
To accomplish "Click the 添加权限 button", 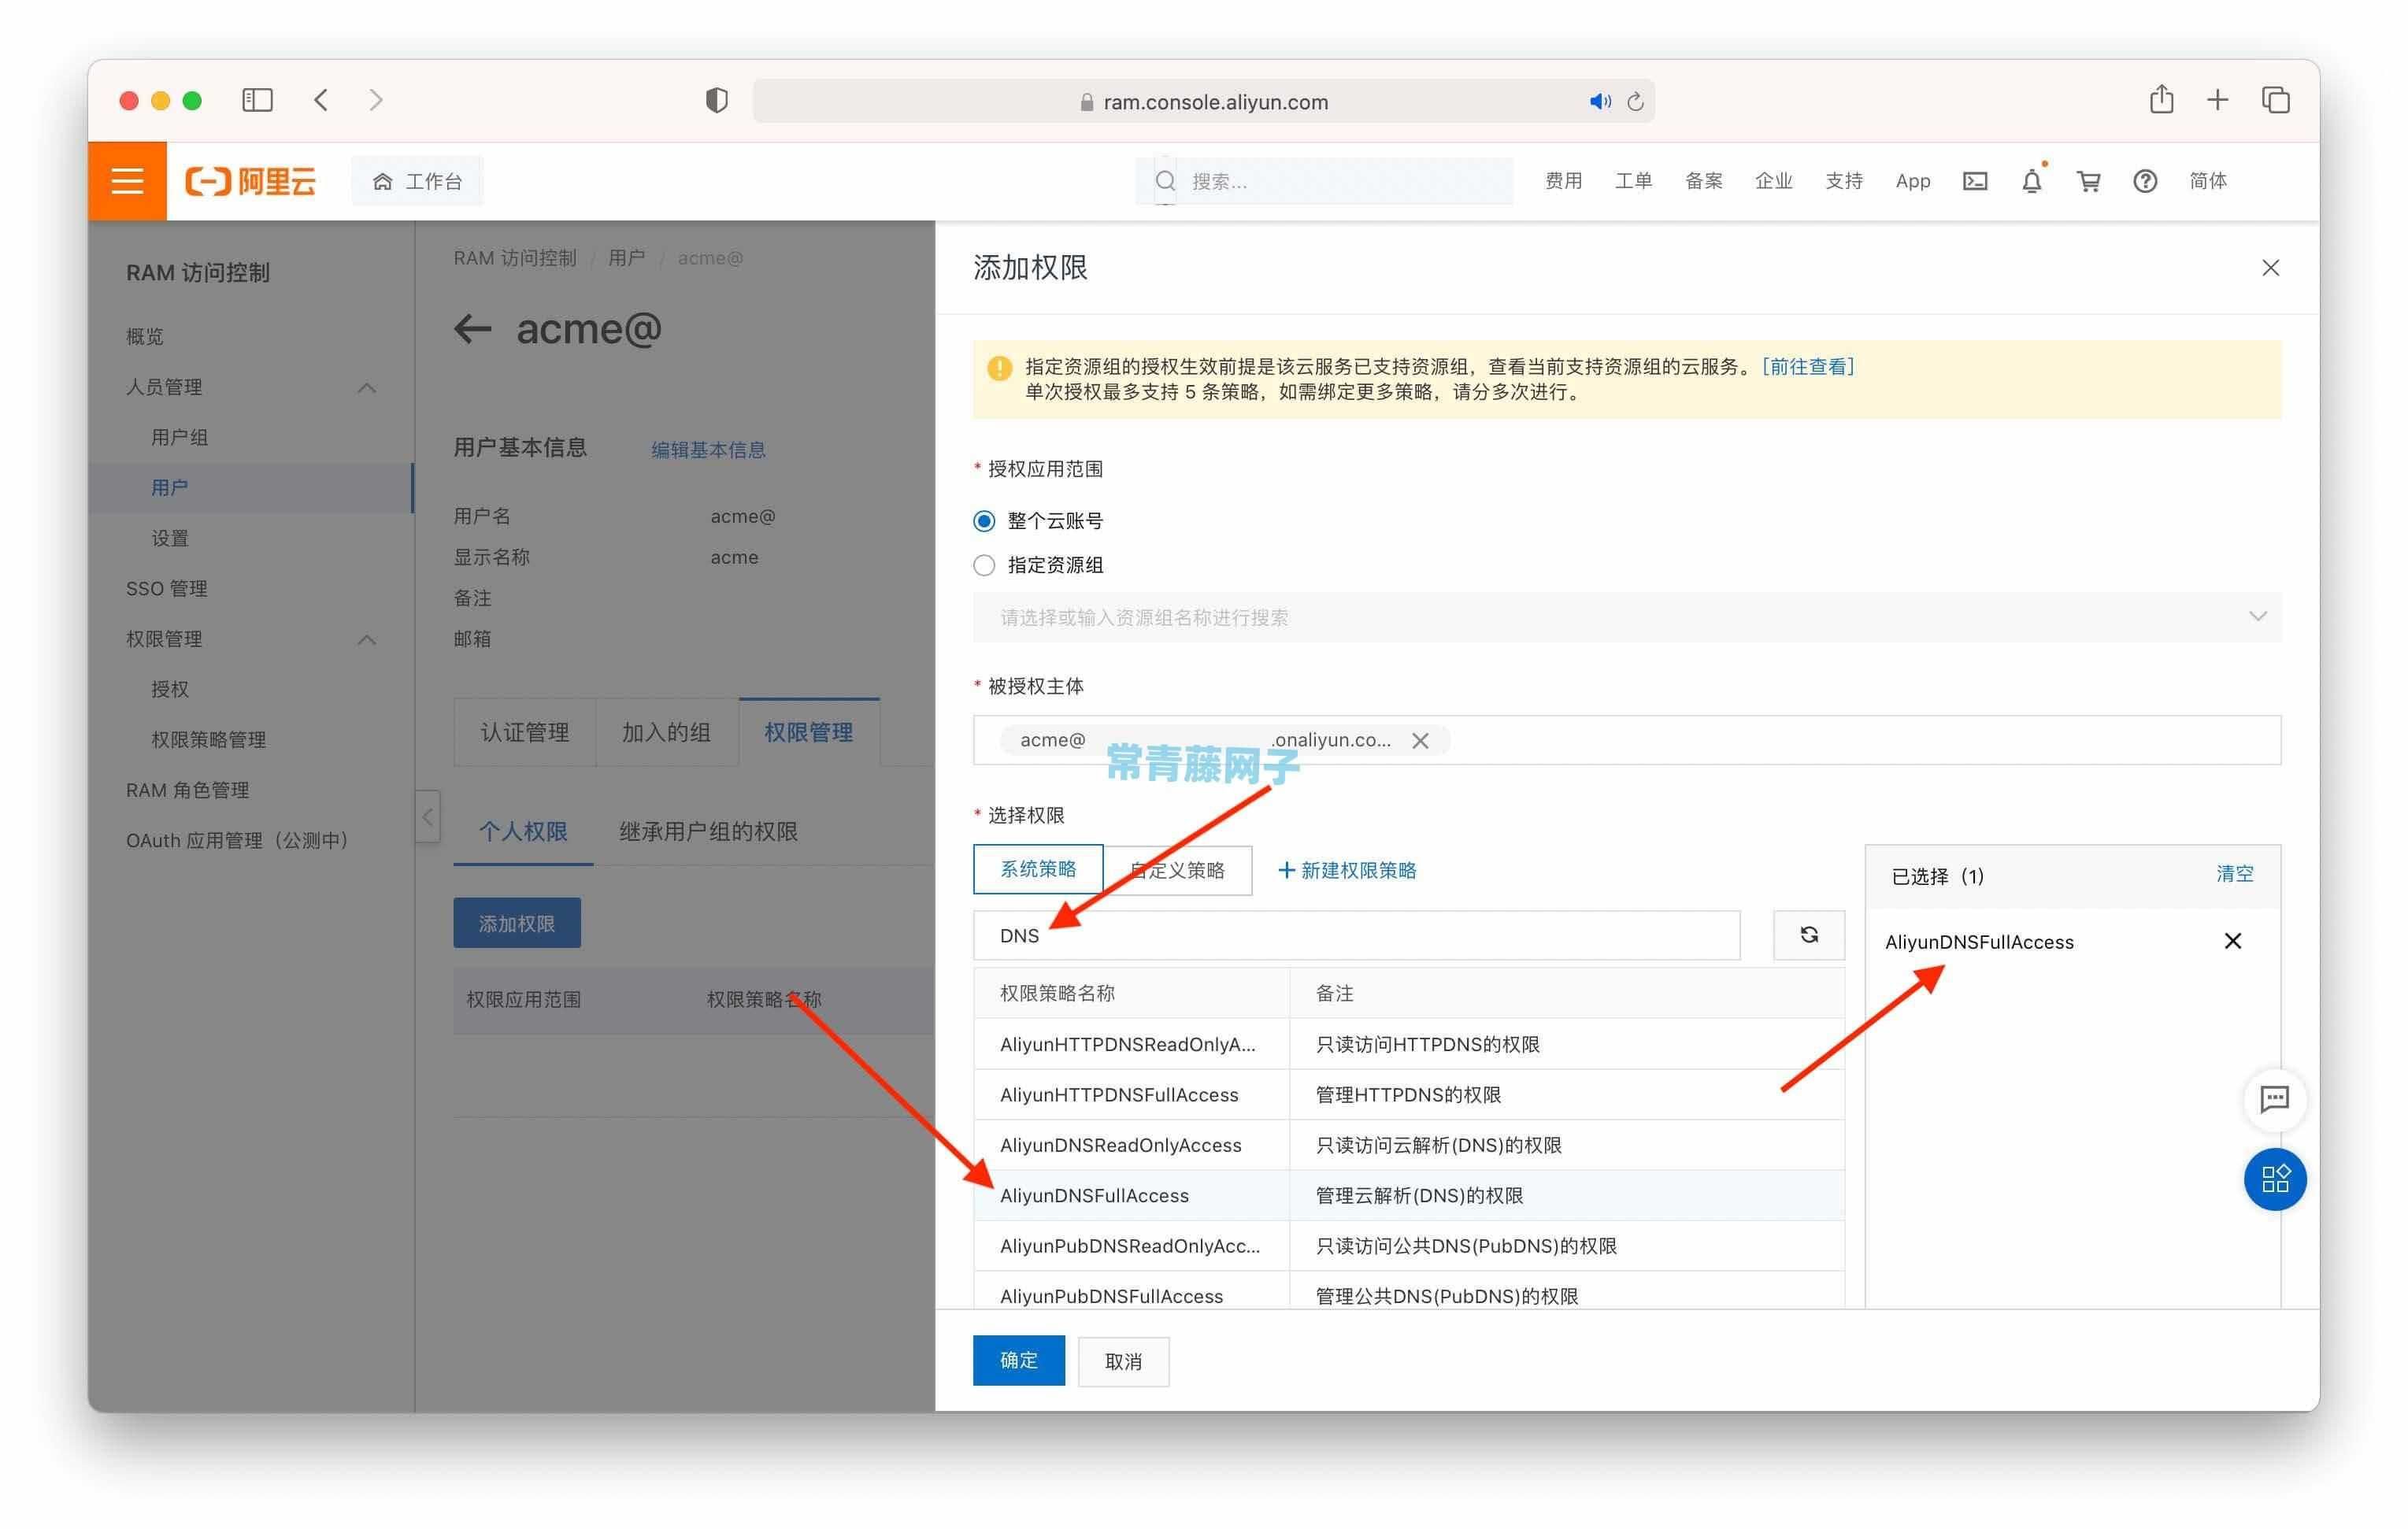I will pyautogui.click(x=516, y=923).
